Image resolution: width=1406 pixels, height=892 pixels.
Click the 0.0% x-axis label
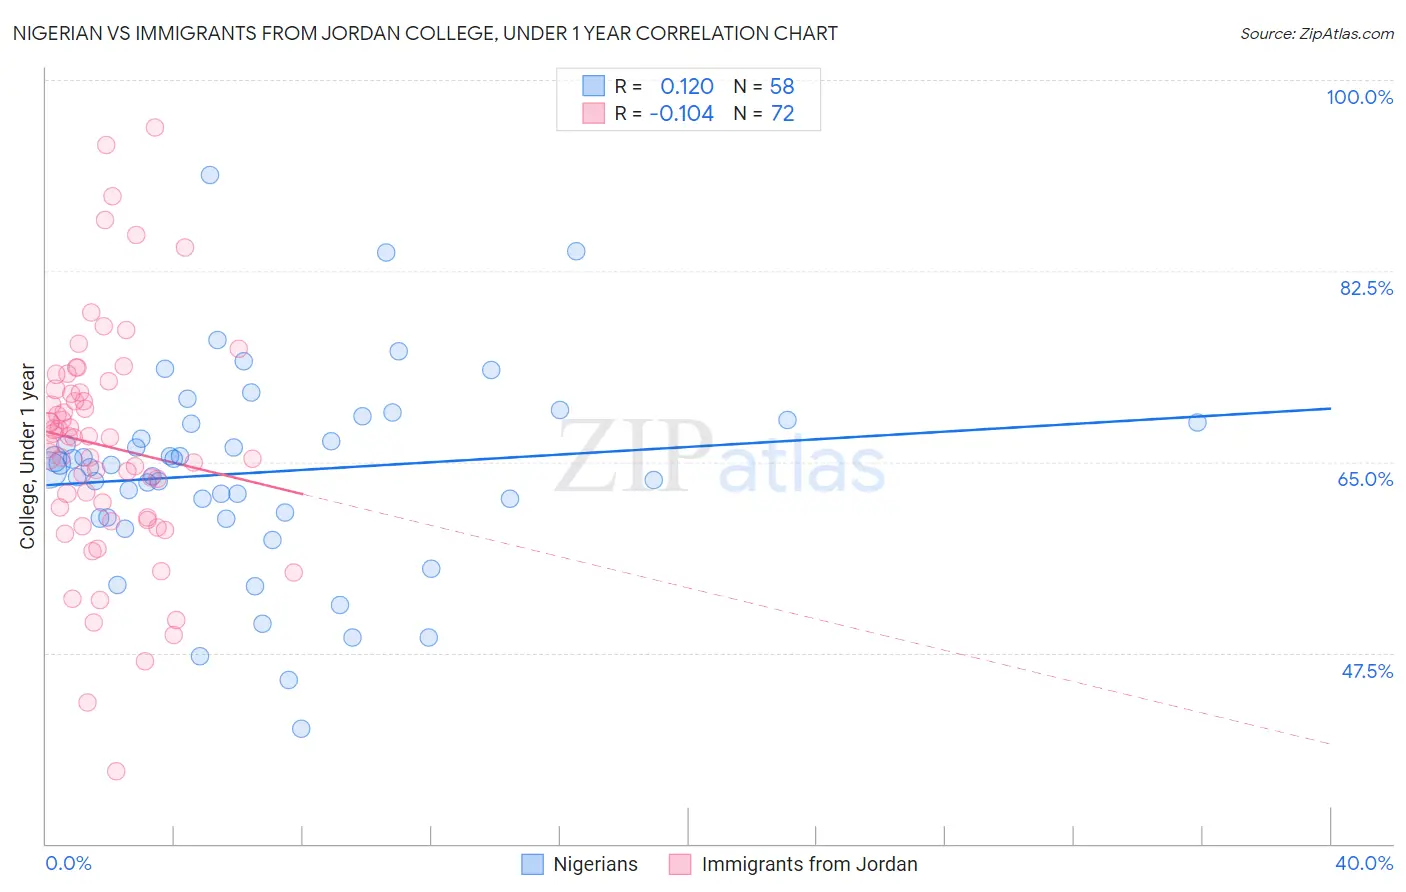(68, 863)
